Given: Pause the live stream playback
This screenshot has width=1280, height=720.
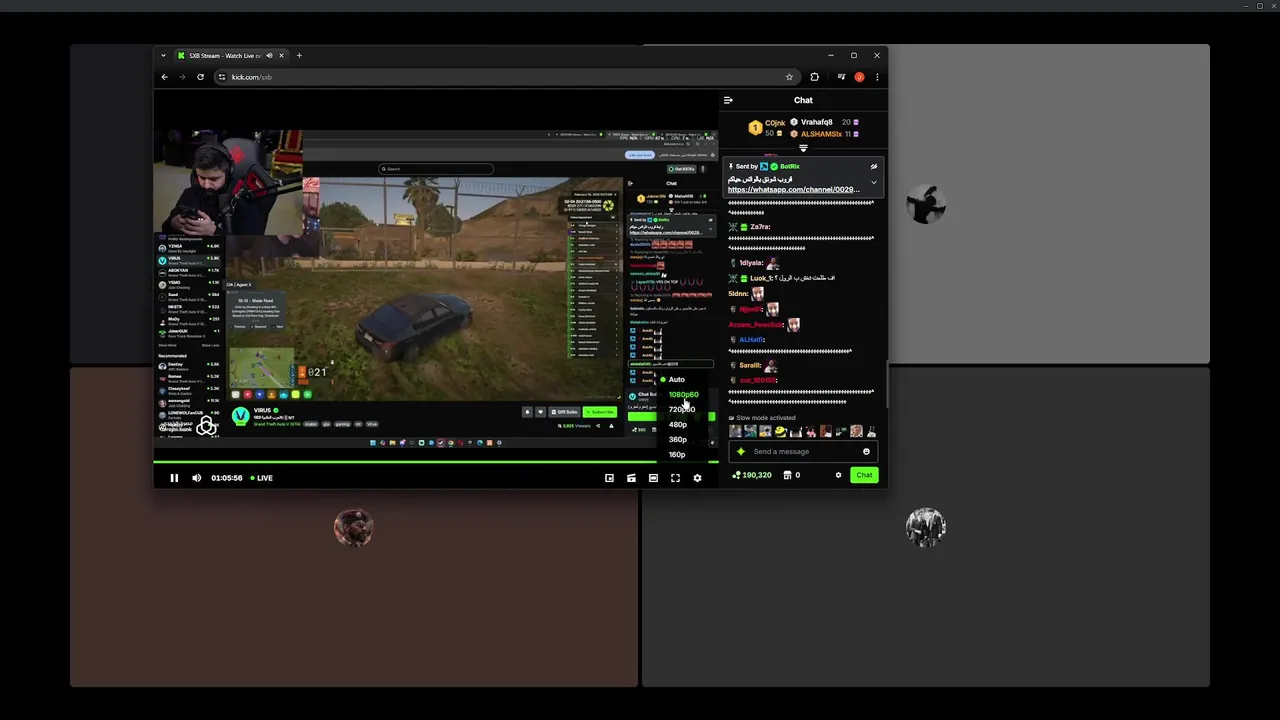Looking at the screenshot, I should [174, 478].
